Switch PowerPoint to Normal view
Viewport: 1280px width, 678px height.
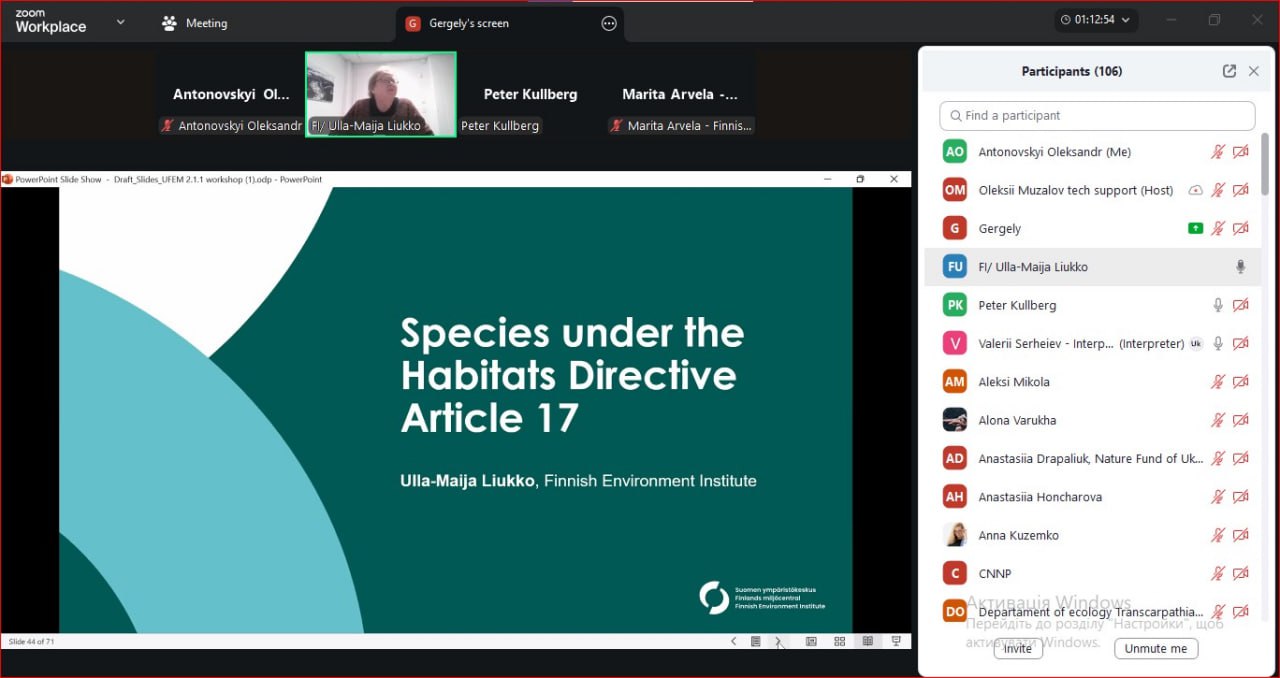coord(811,641)
